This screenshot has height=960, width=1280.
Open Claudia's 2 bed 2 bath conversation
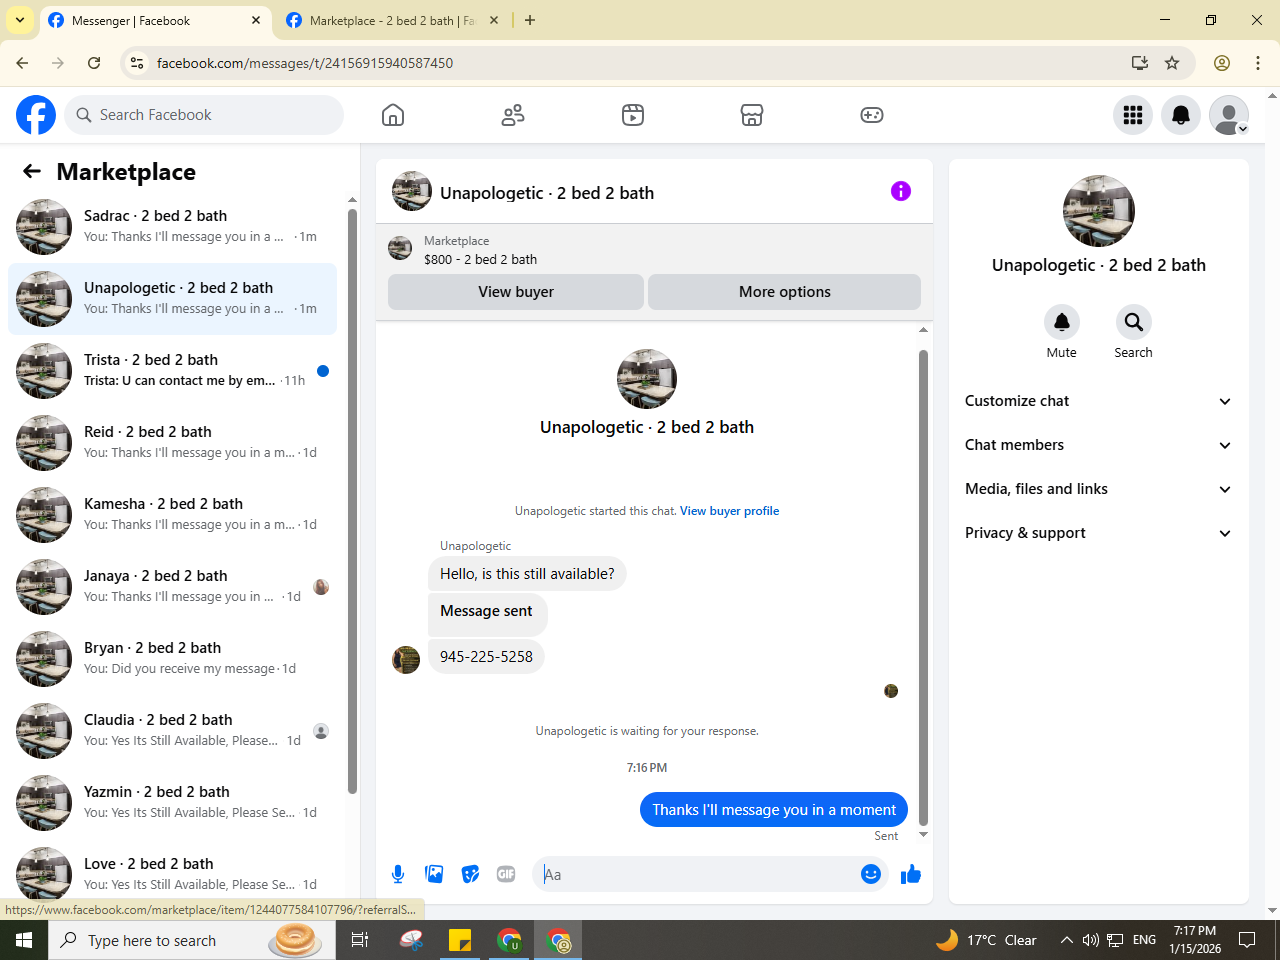[x=172, y=731]
